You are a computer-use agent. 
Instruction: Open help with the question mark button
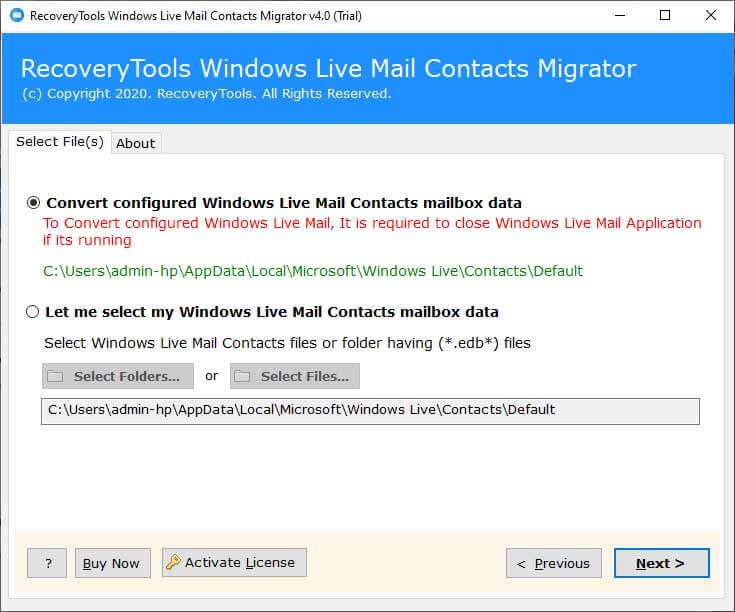coord(47,563)
